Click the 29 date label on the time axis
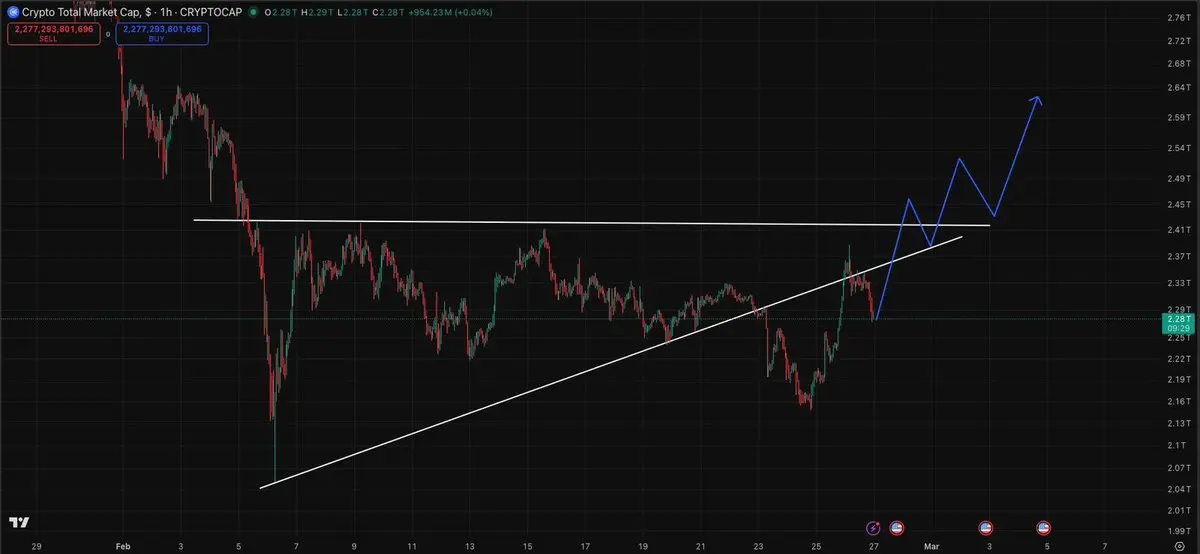Screen dimensions: 1200x554 (x=36, y=546)
